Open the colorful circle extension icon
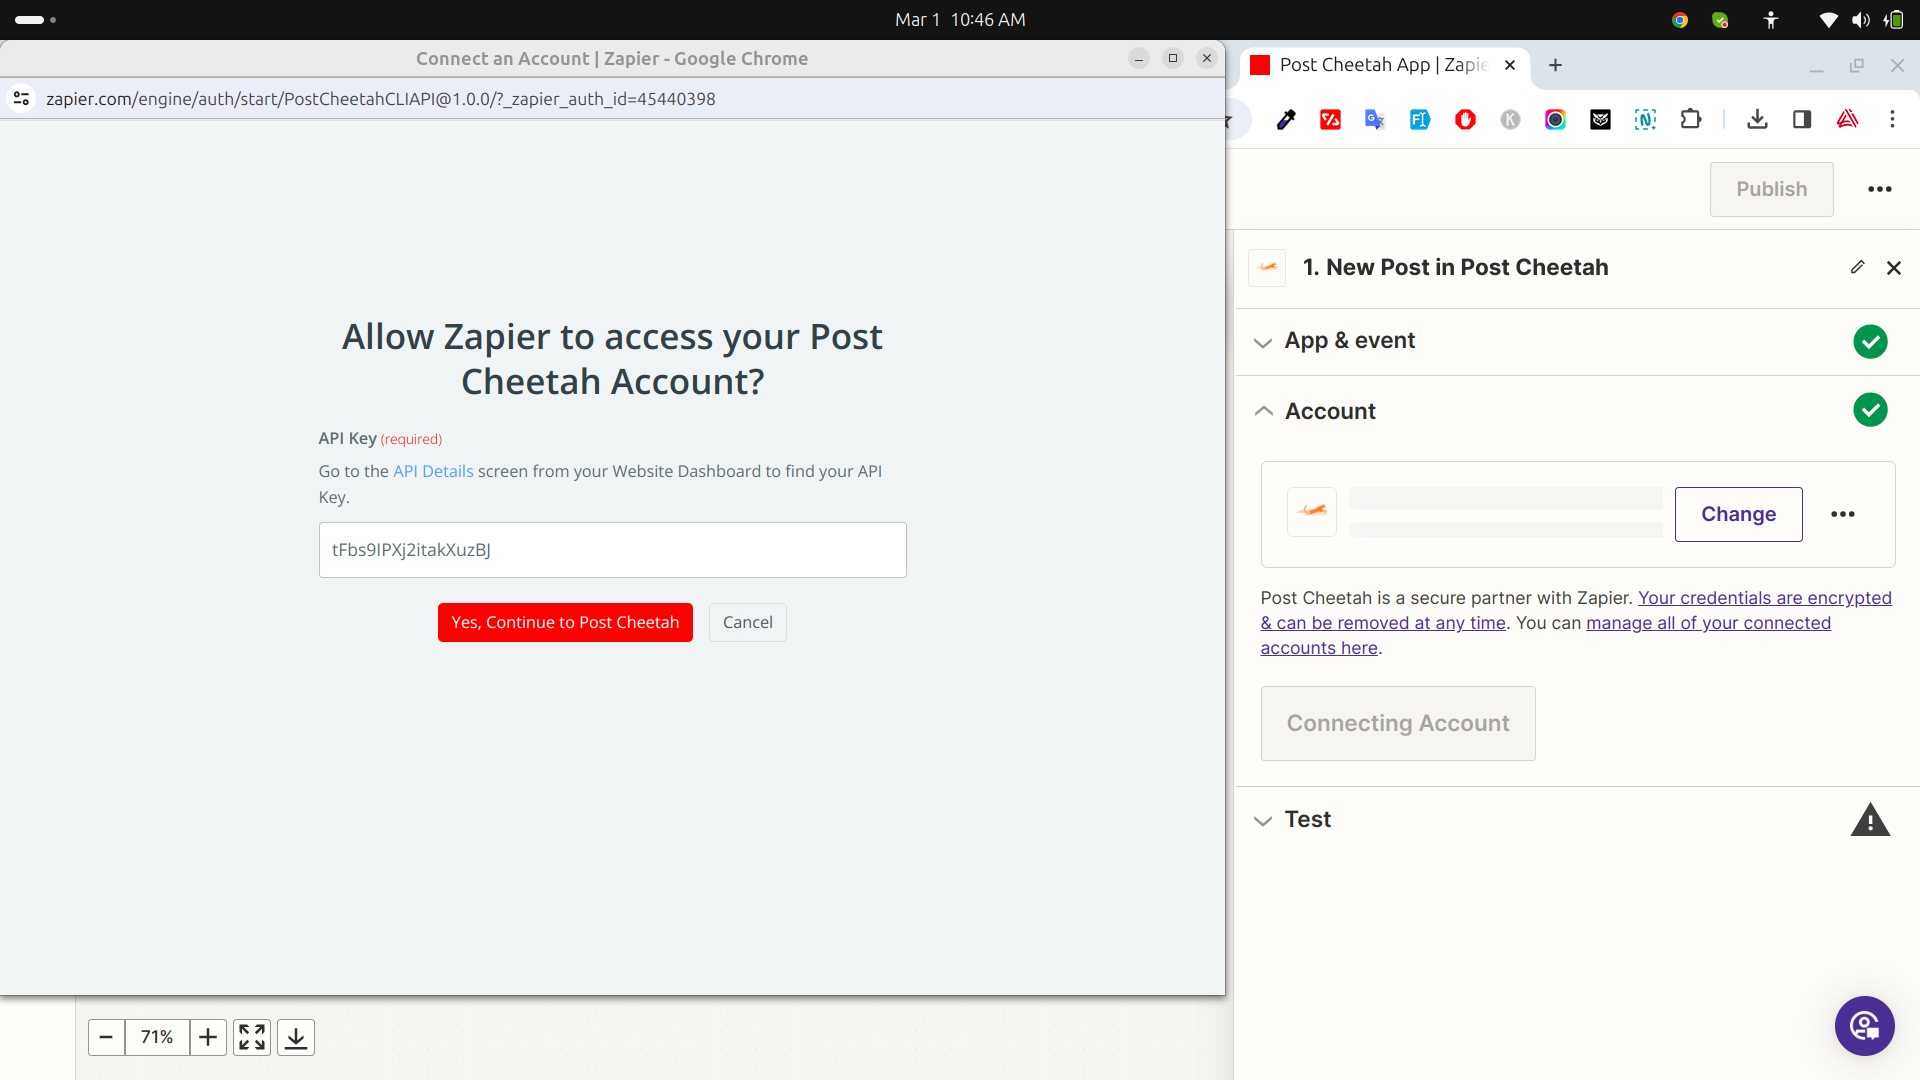This screenshot has width=1920, height=1080. coord(1555,120)
